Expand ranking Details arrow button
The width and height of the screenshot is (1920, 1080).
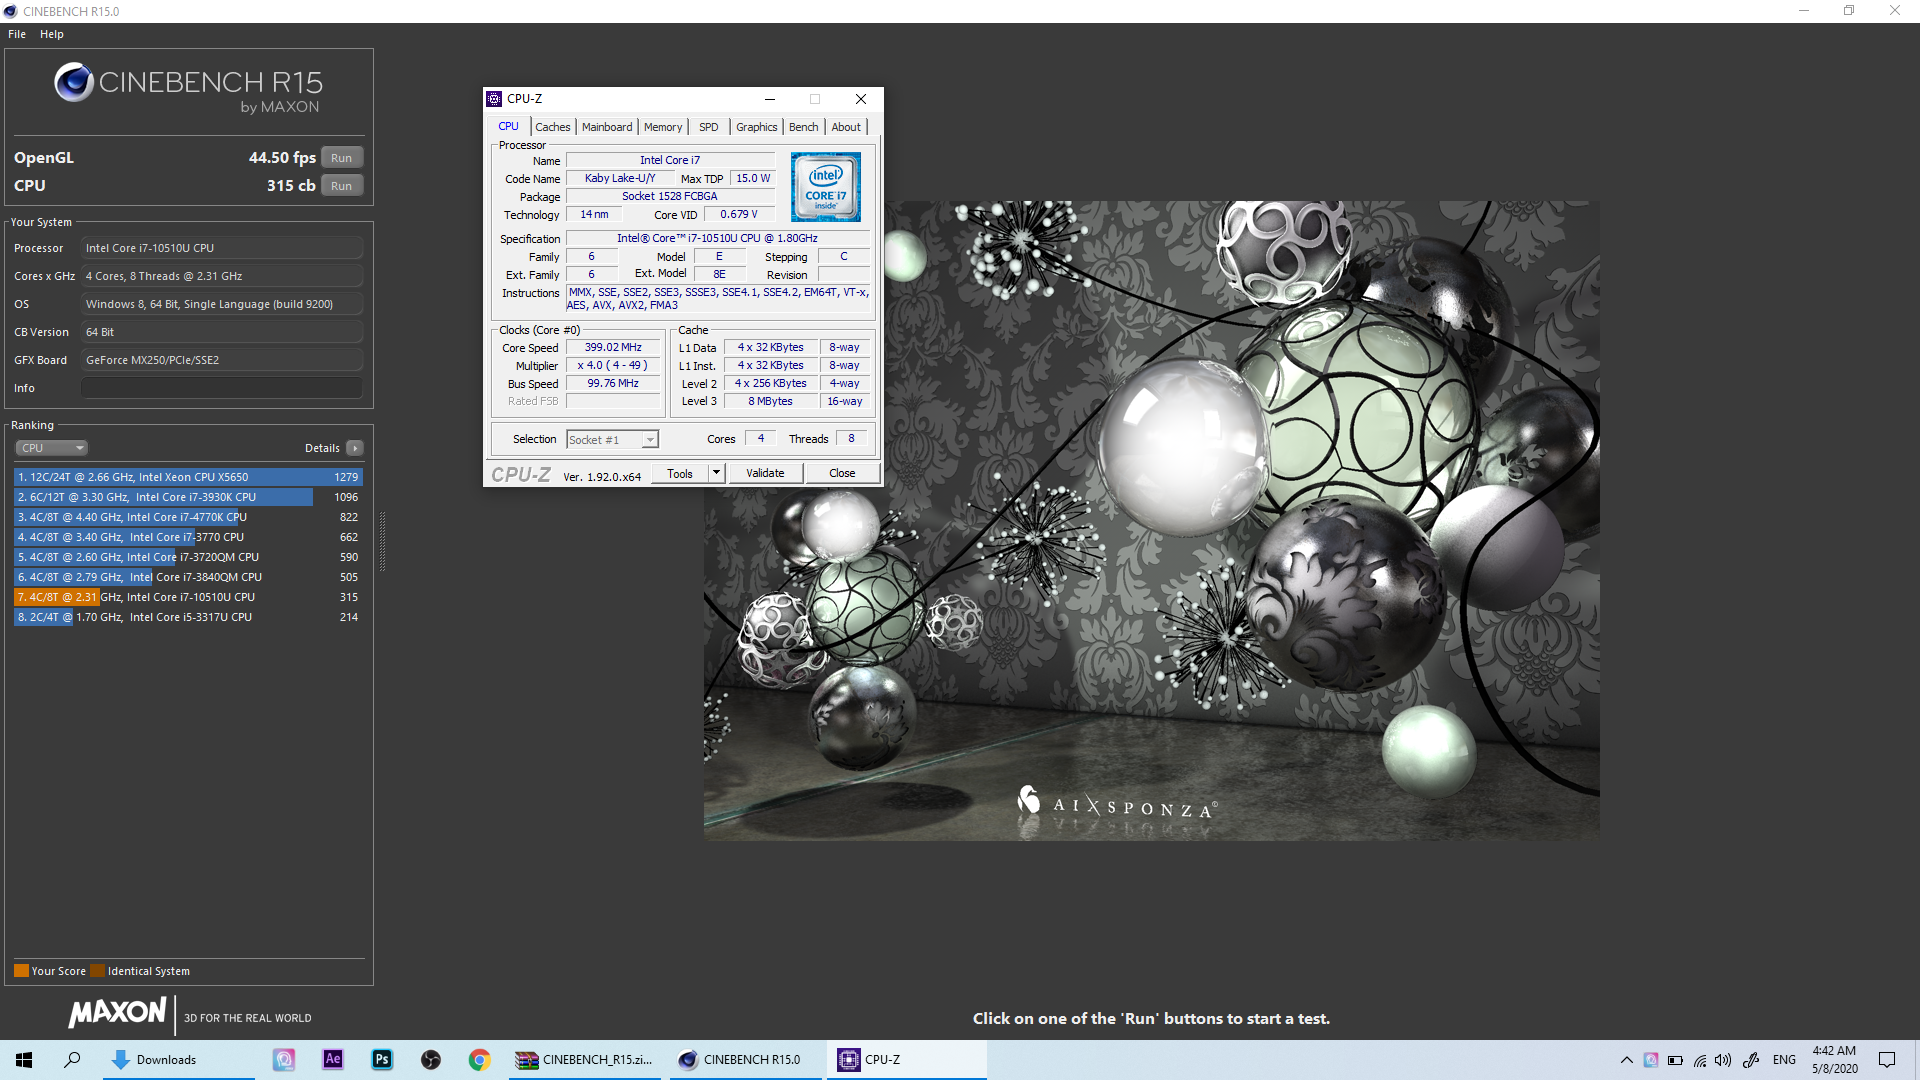pyautogui.click(x=355, y=448)
